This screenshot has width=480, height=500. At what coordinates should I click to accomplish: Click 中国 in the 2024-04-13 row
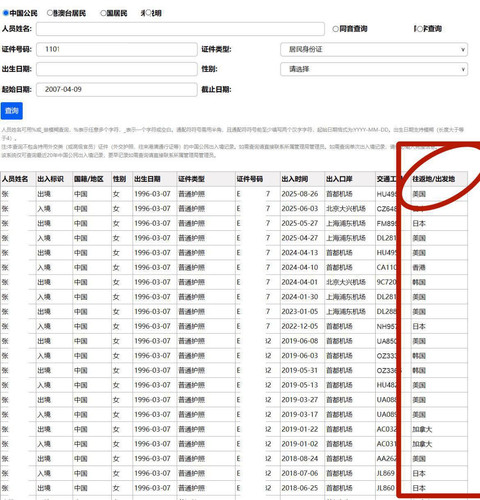[x=81, y=253]
